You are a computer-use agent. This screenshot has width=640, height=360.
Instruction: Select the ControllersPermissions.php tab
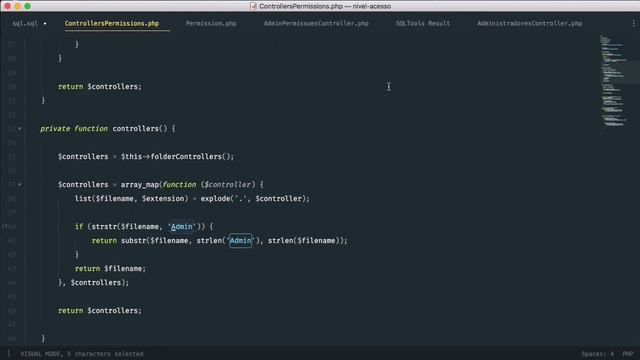coord(112,24)
